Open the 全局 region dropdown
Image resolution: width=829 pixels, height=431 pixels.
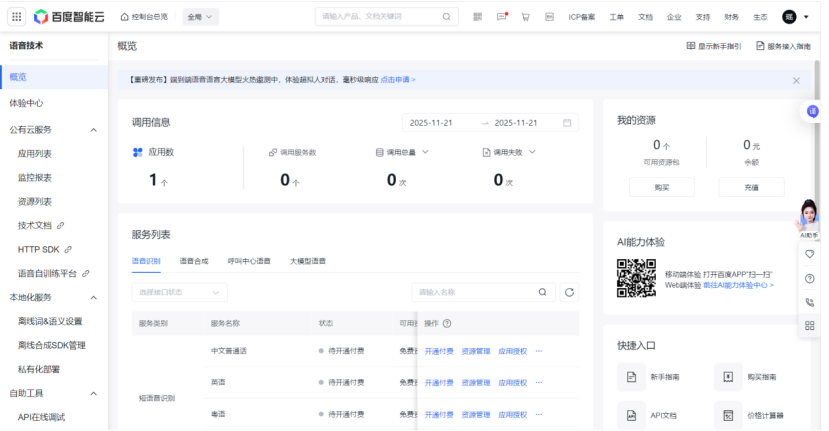coord(200,17)
